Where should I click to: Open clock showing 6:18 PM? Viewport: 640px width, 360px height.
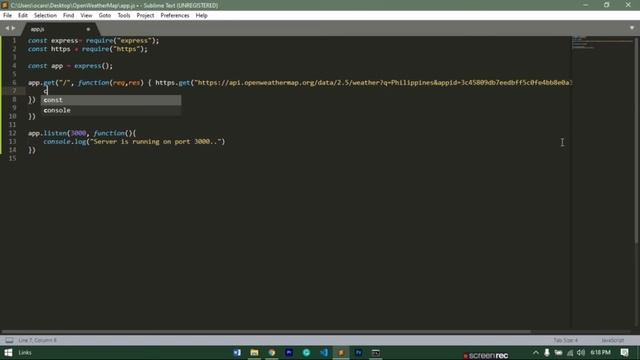(600, 352)
